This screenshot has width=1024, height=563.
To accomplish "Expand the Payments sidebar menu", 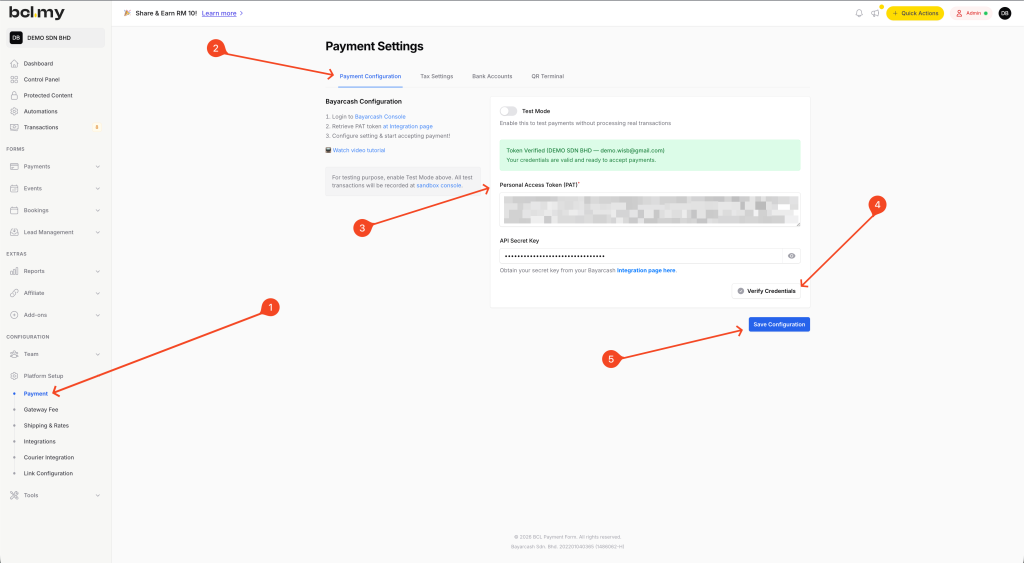I will 55,166.
